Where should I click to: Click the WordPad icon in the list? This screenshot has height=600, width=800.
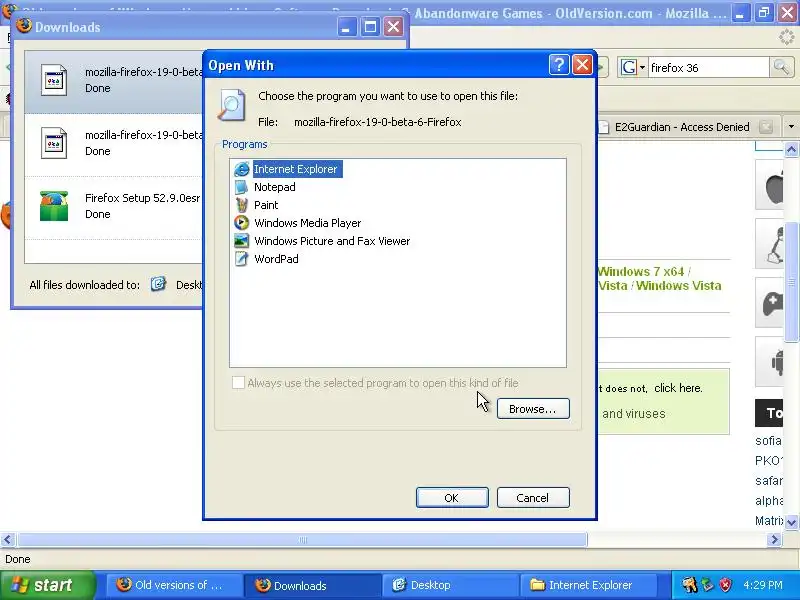click(x=241, y=259)
